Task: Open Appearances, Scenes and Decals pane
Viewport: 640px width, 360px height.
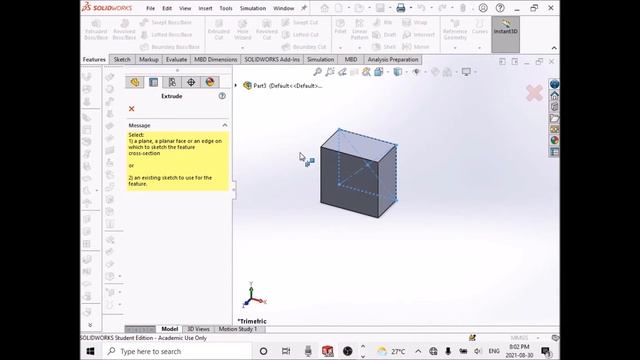Action: coord(554,140)
